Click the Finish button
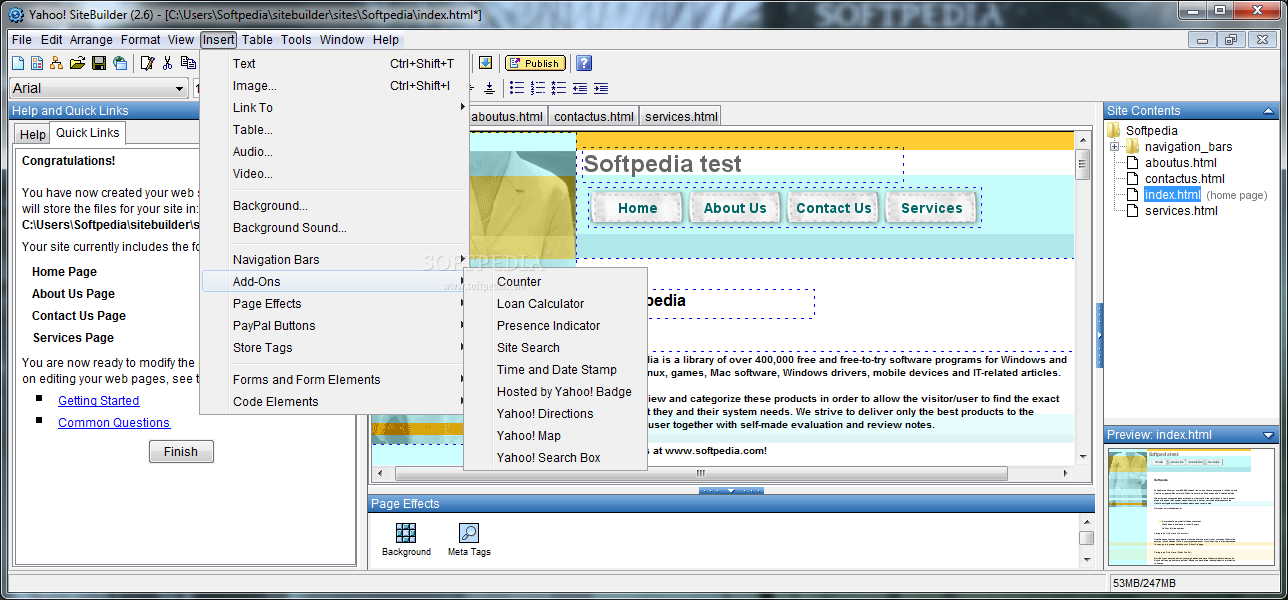Image resolution: width=1288 pixels, height=600 pixels. (181, 451)
